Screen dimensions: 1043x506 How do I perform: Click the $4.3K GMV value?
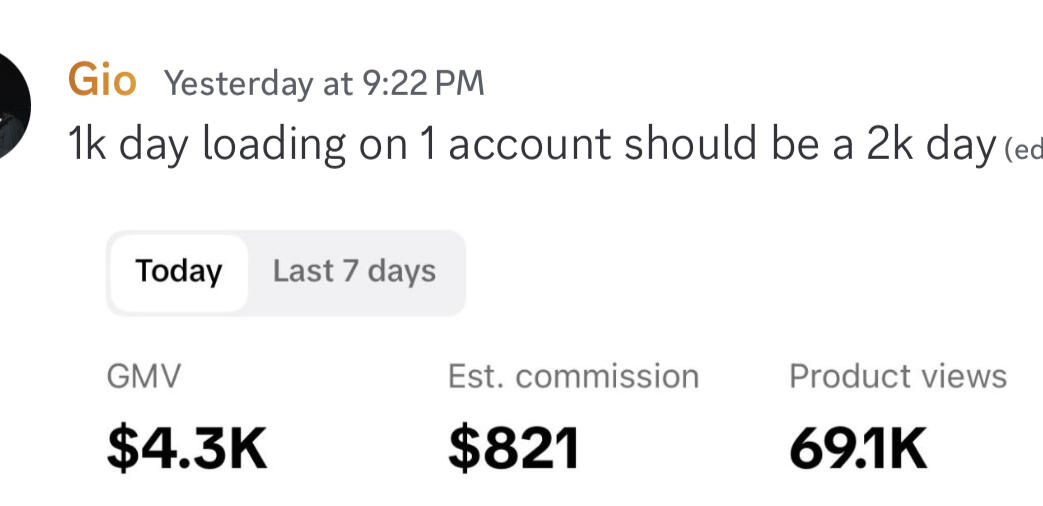point(188,448)
